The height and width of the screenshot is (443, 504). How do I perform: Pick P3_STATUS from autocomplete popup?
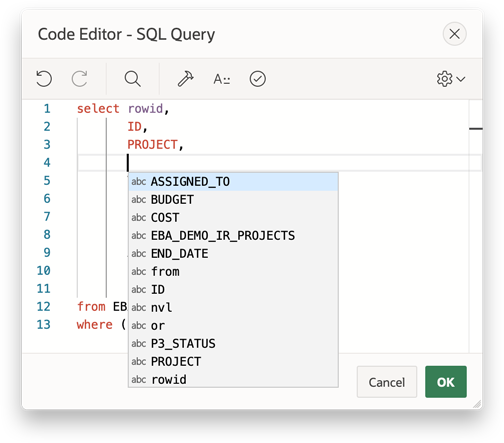point(233,343)
